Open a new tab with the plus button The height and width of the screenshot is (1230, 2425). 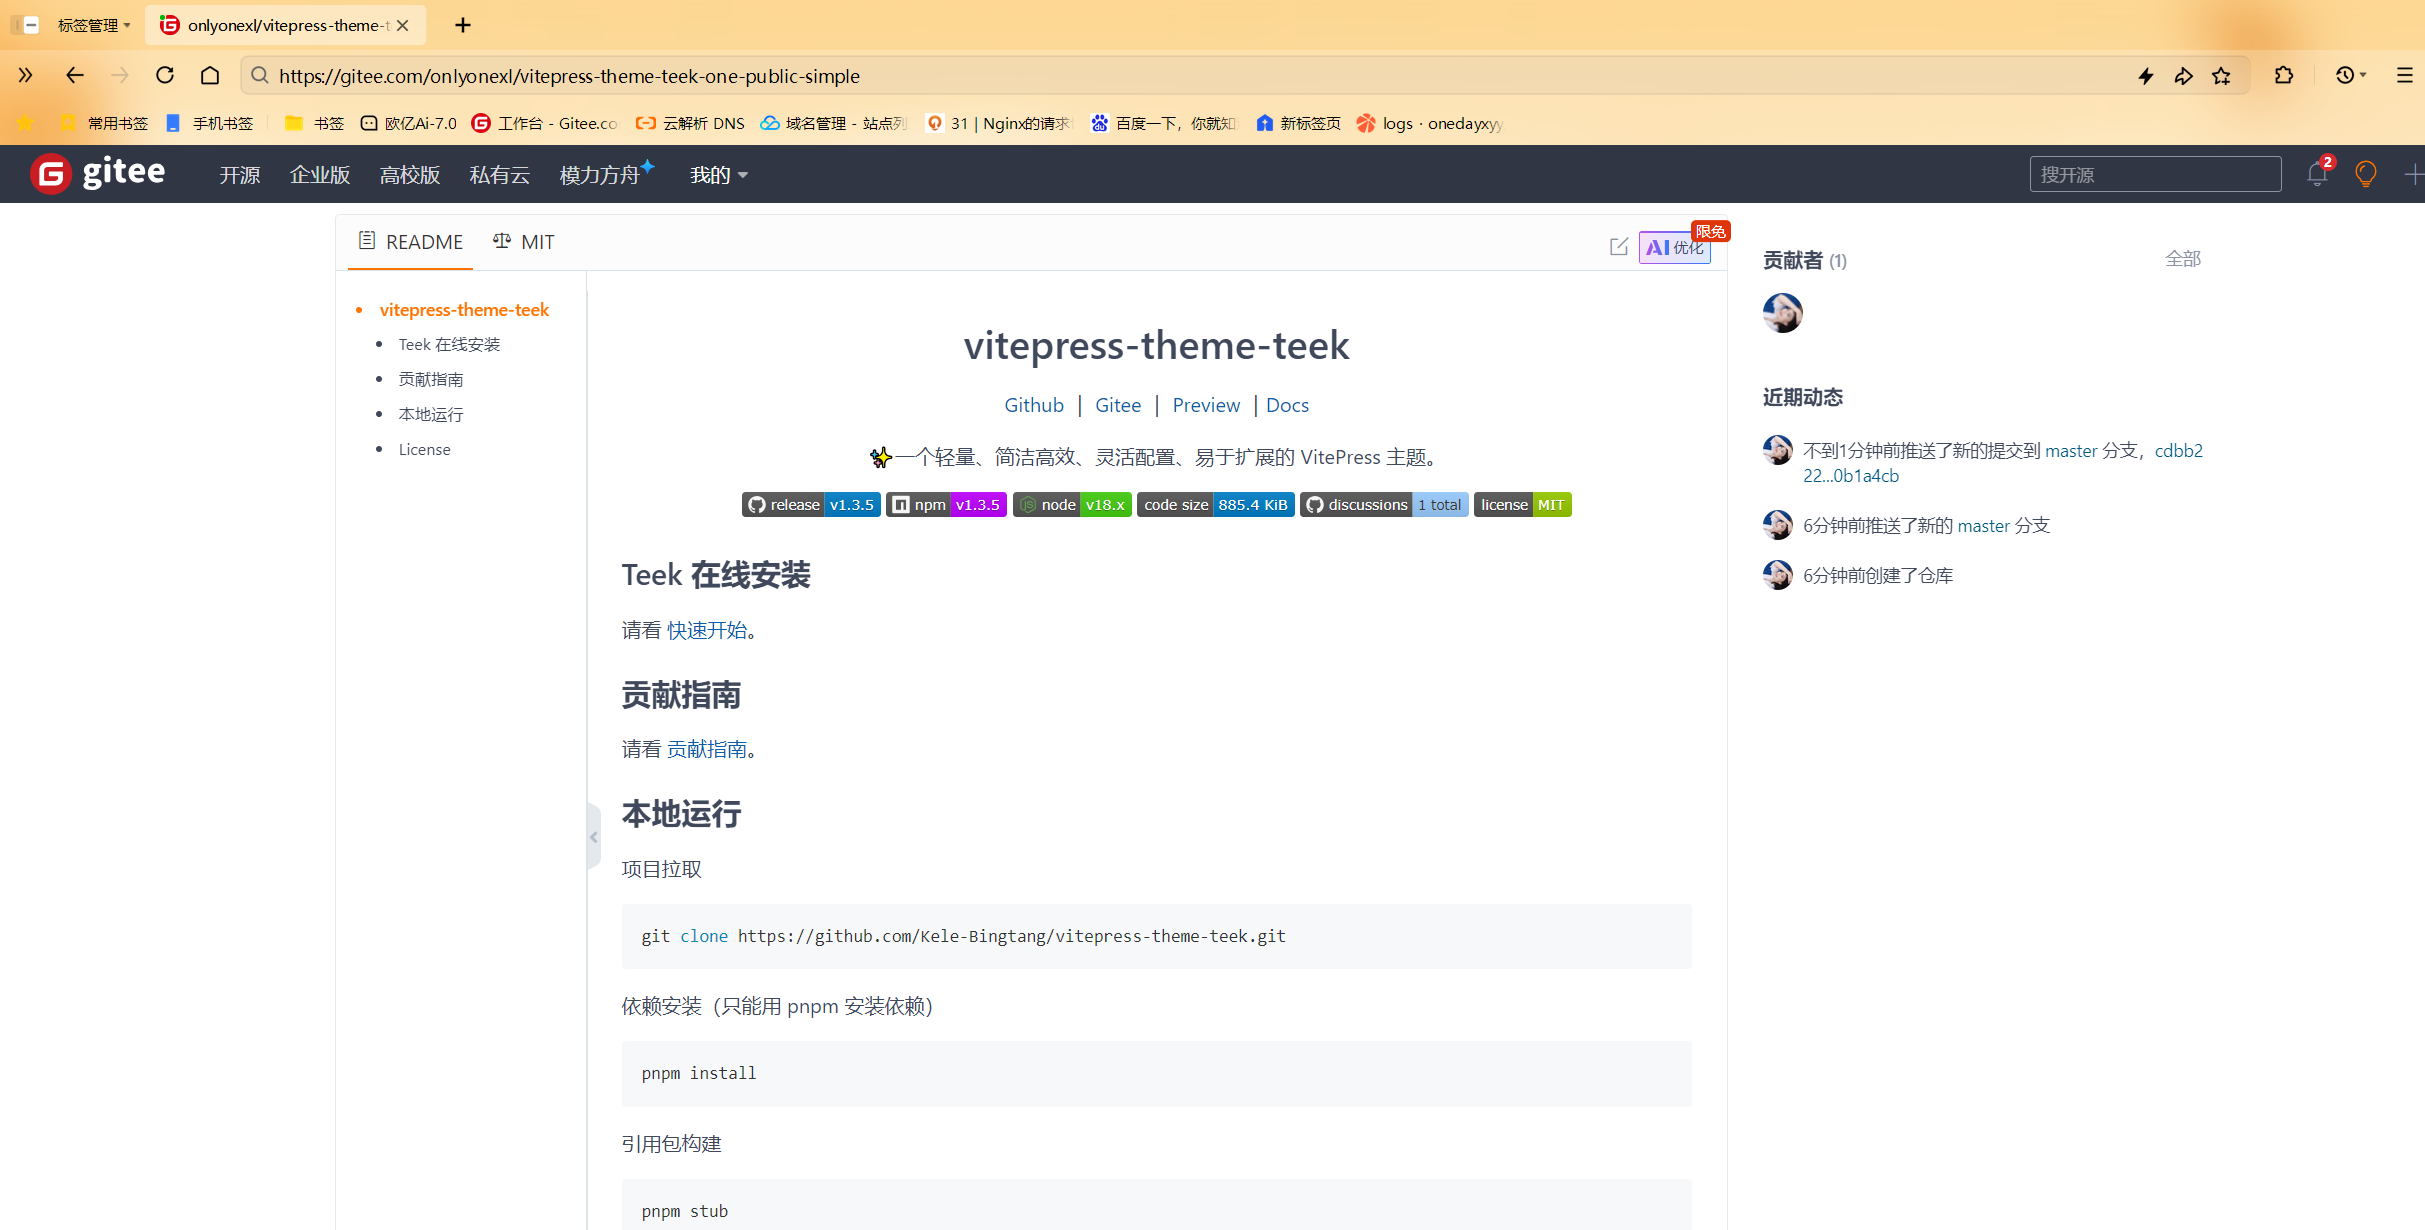[x=462, y=25]
